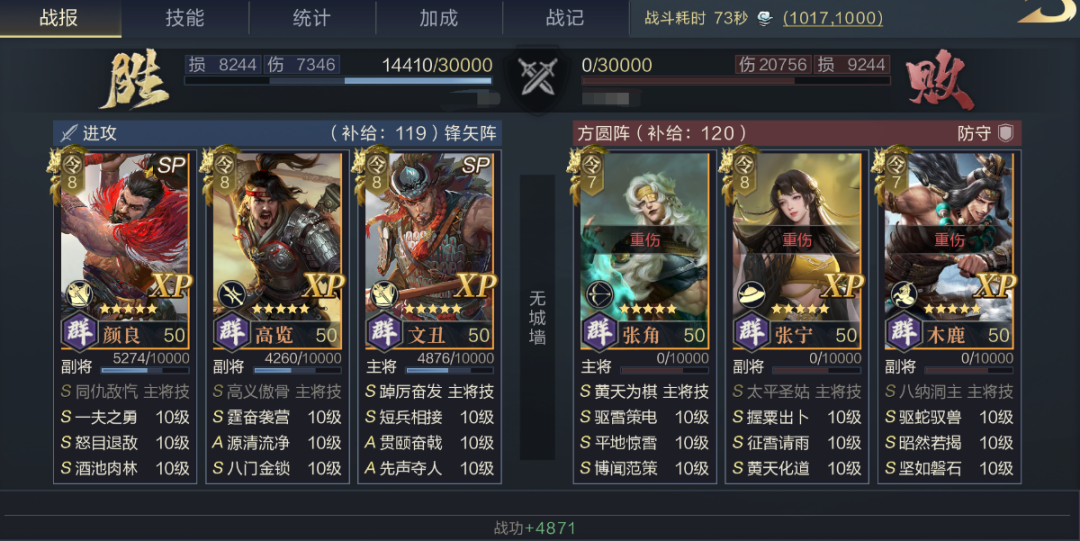The height and width of the screenshot is (541, 1080).
Task: Click the sword icon beside 进攻
Action: coord(69,133)
